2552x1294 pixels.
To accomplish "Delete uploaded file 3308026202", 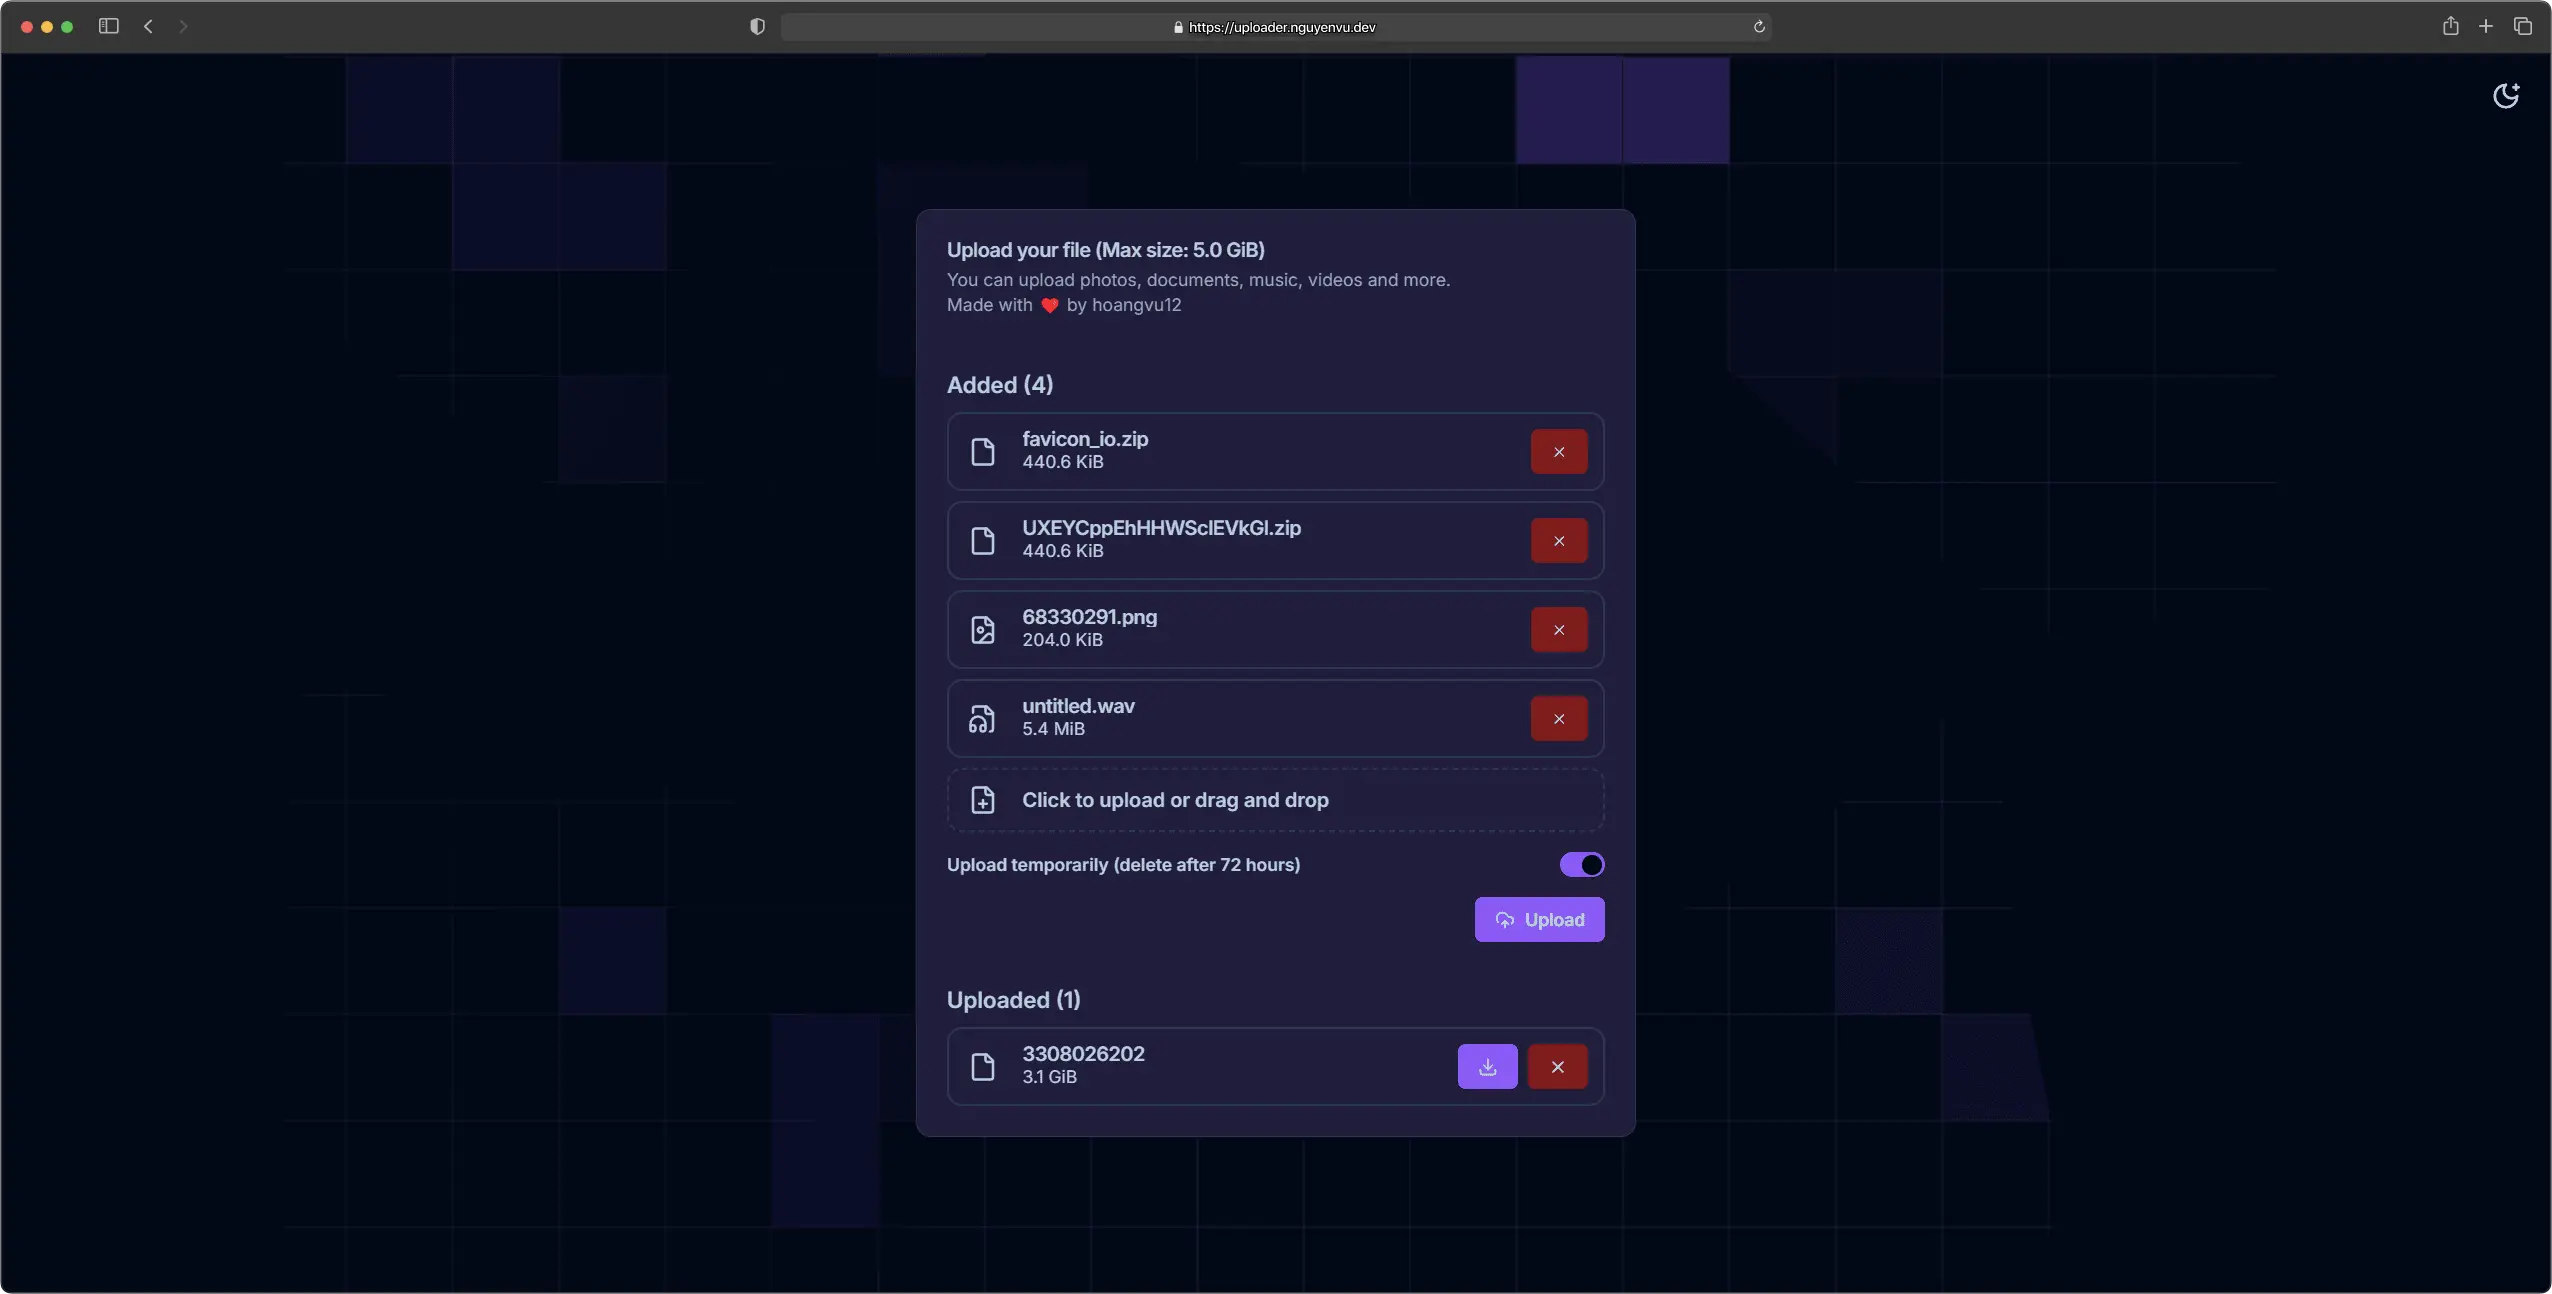I will click(1557, 1067).
